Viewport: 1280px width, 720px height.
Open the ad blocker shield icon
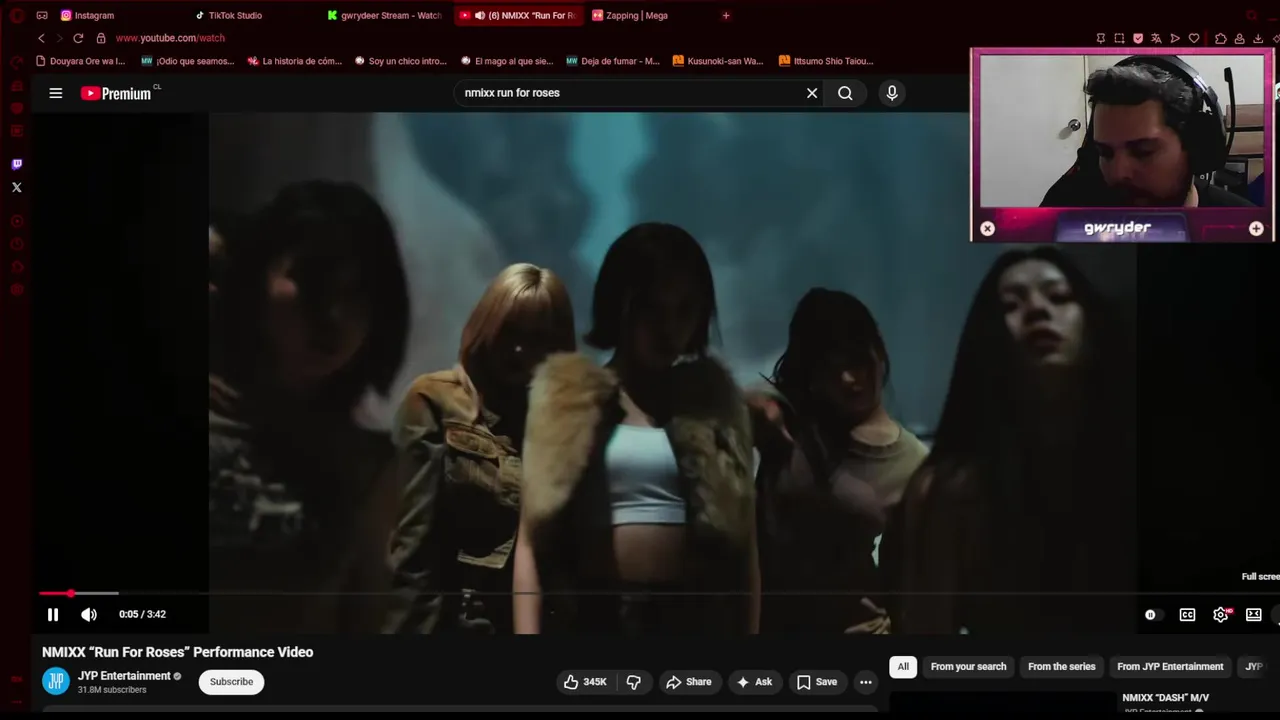(1138, 38)
